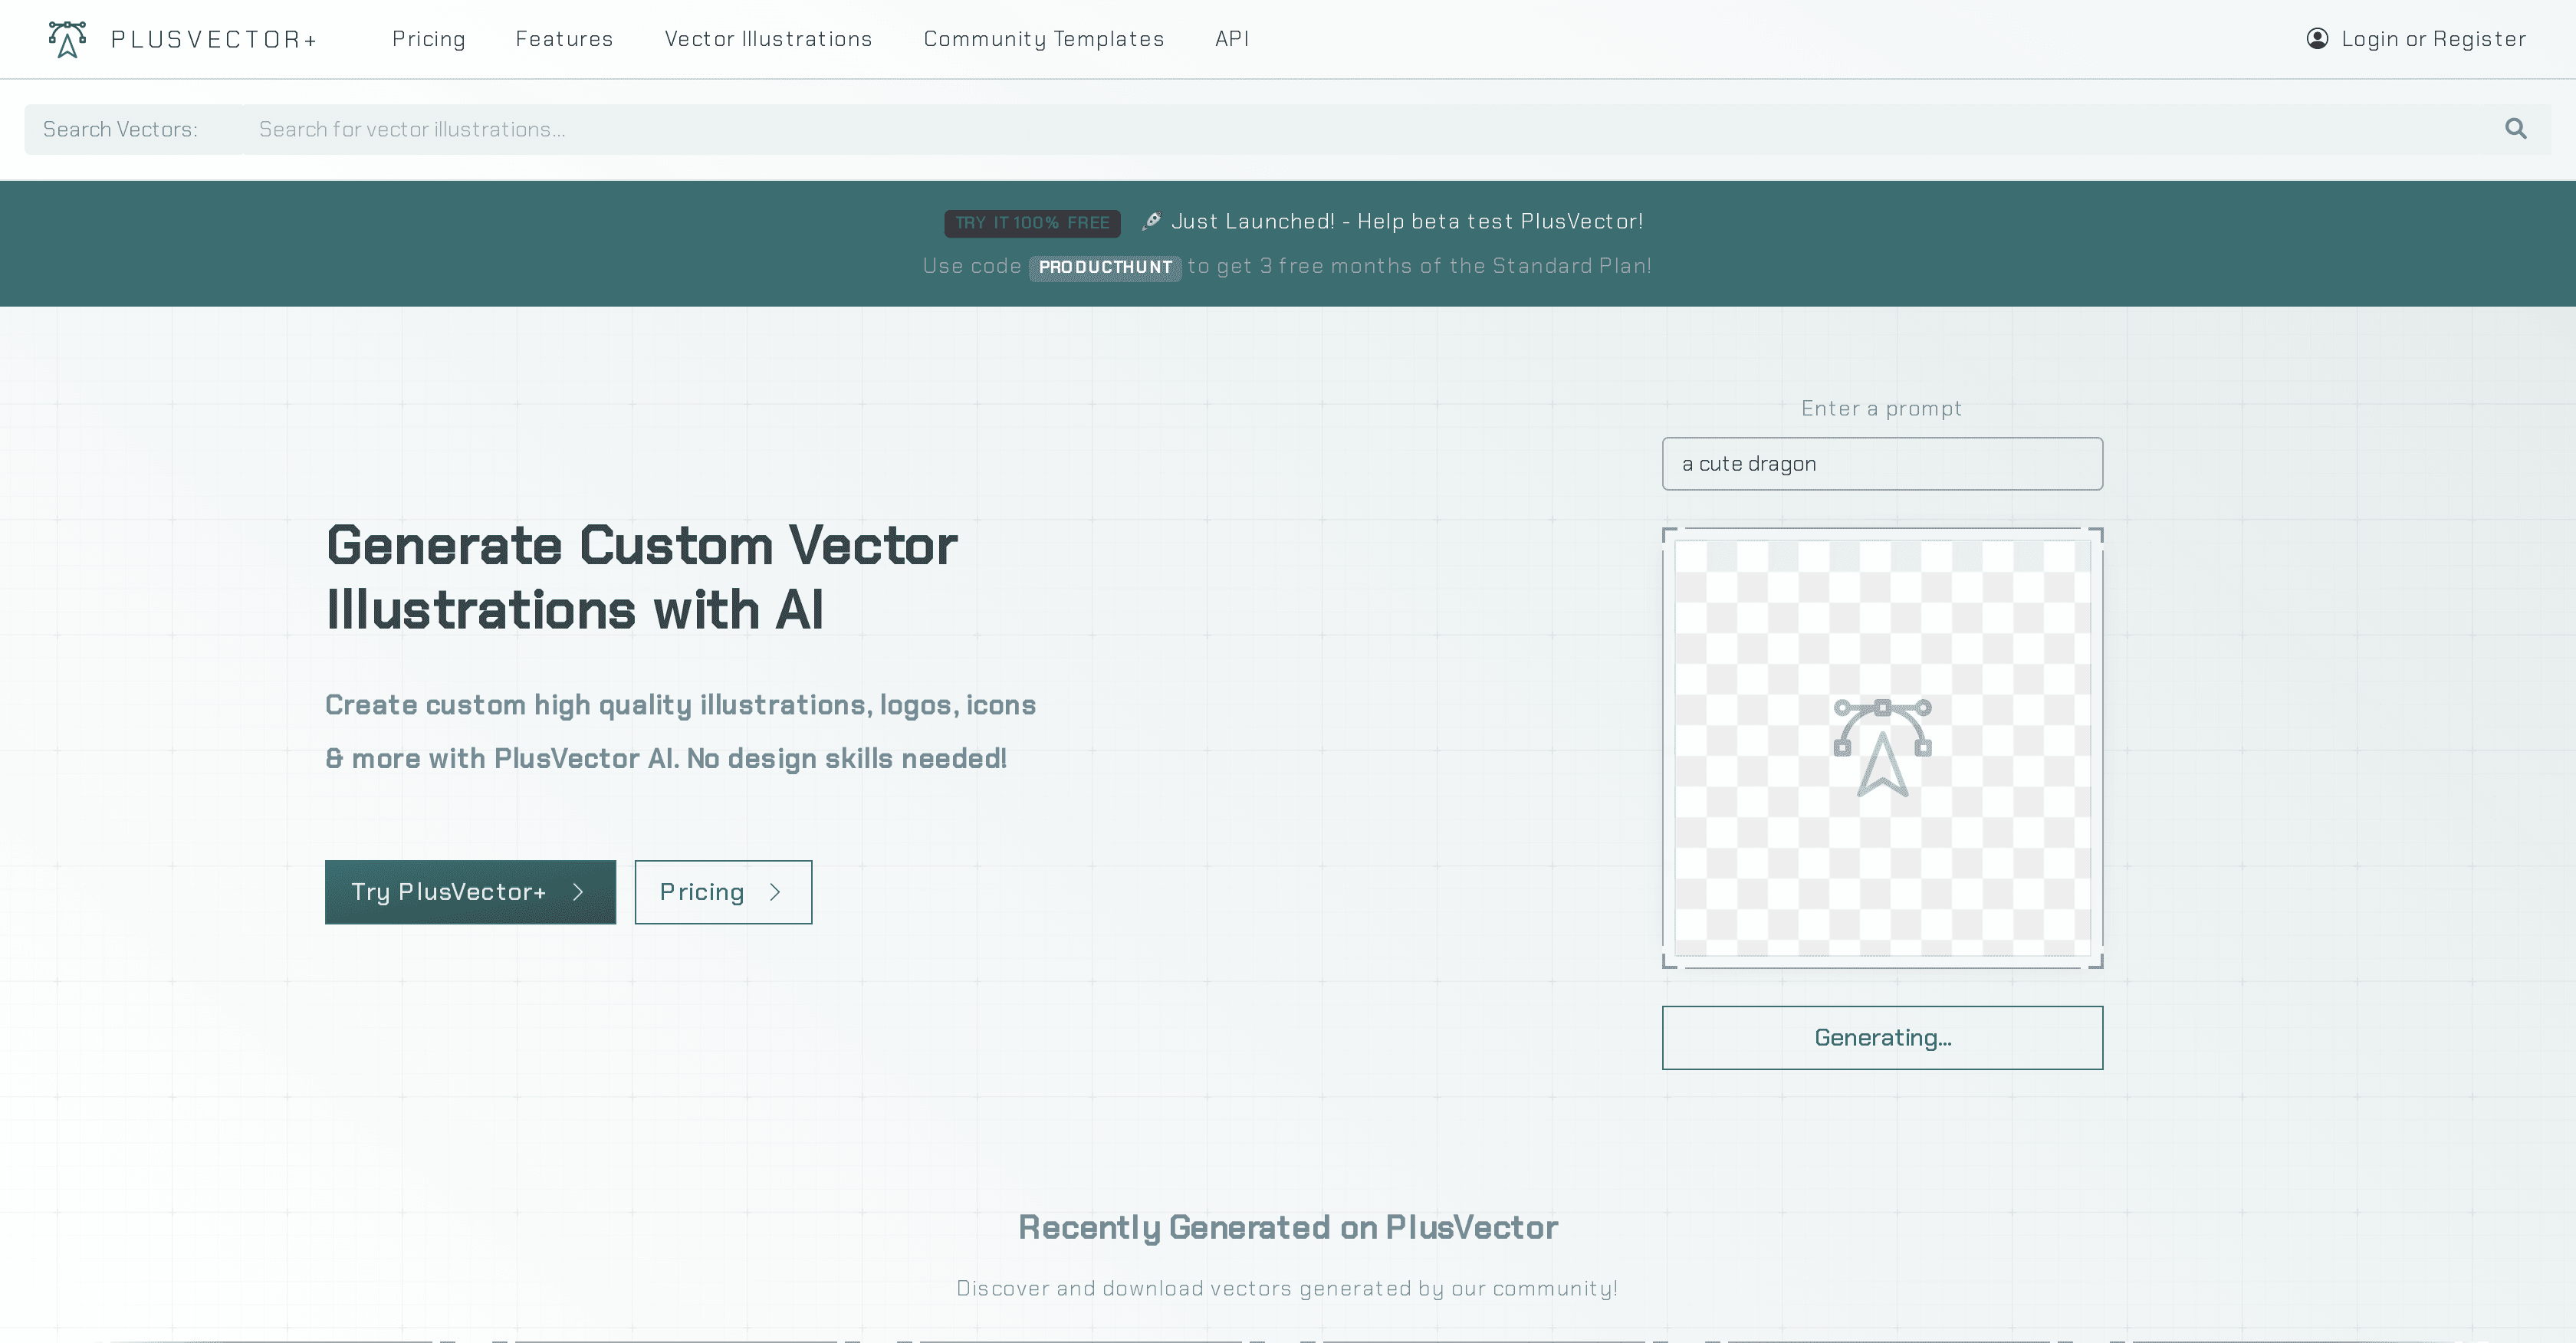
Task: Click the Generating... progress button
Action: [1881, 1037]
